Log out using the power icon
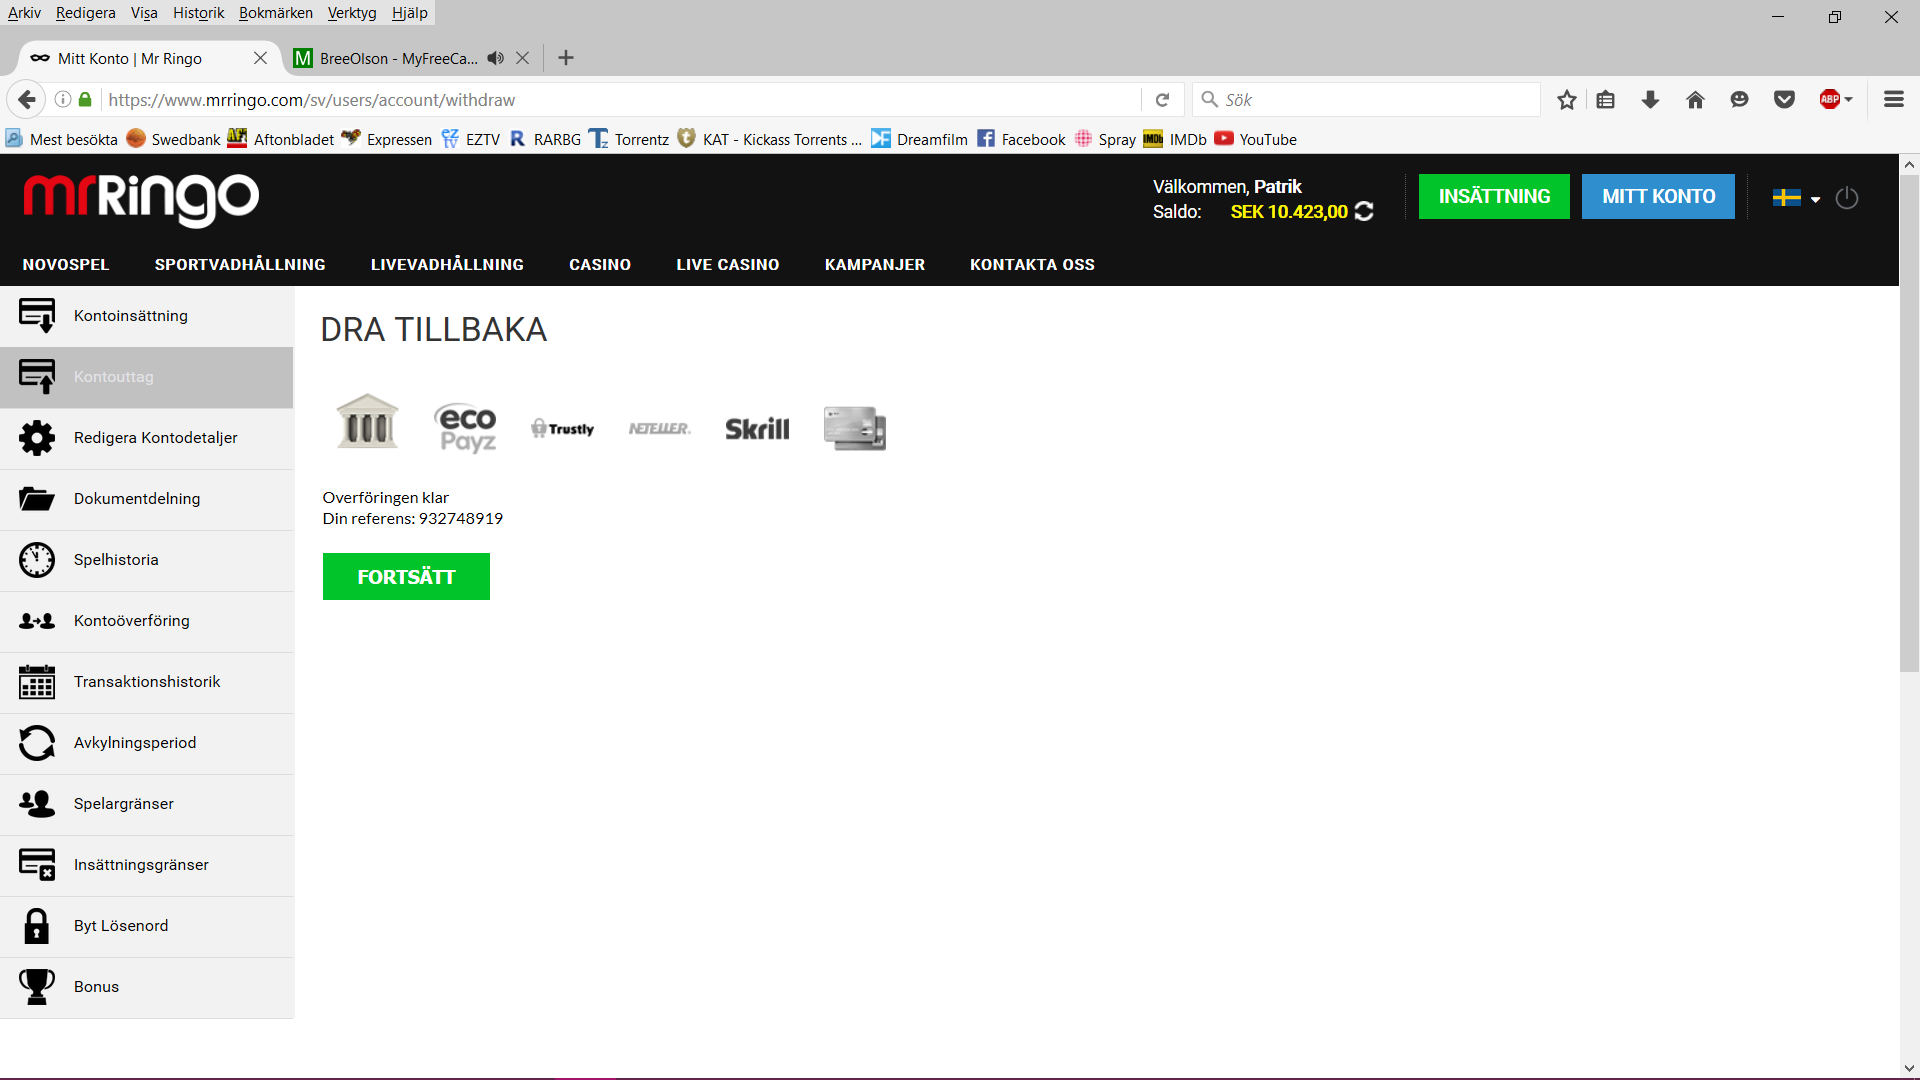Image resolution: width=1920 pixels, height=1080 pixels. pyautogui.click(x=1847, y=198)
